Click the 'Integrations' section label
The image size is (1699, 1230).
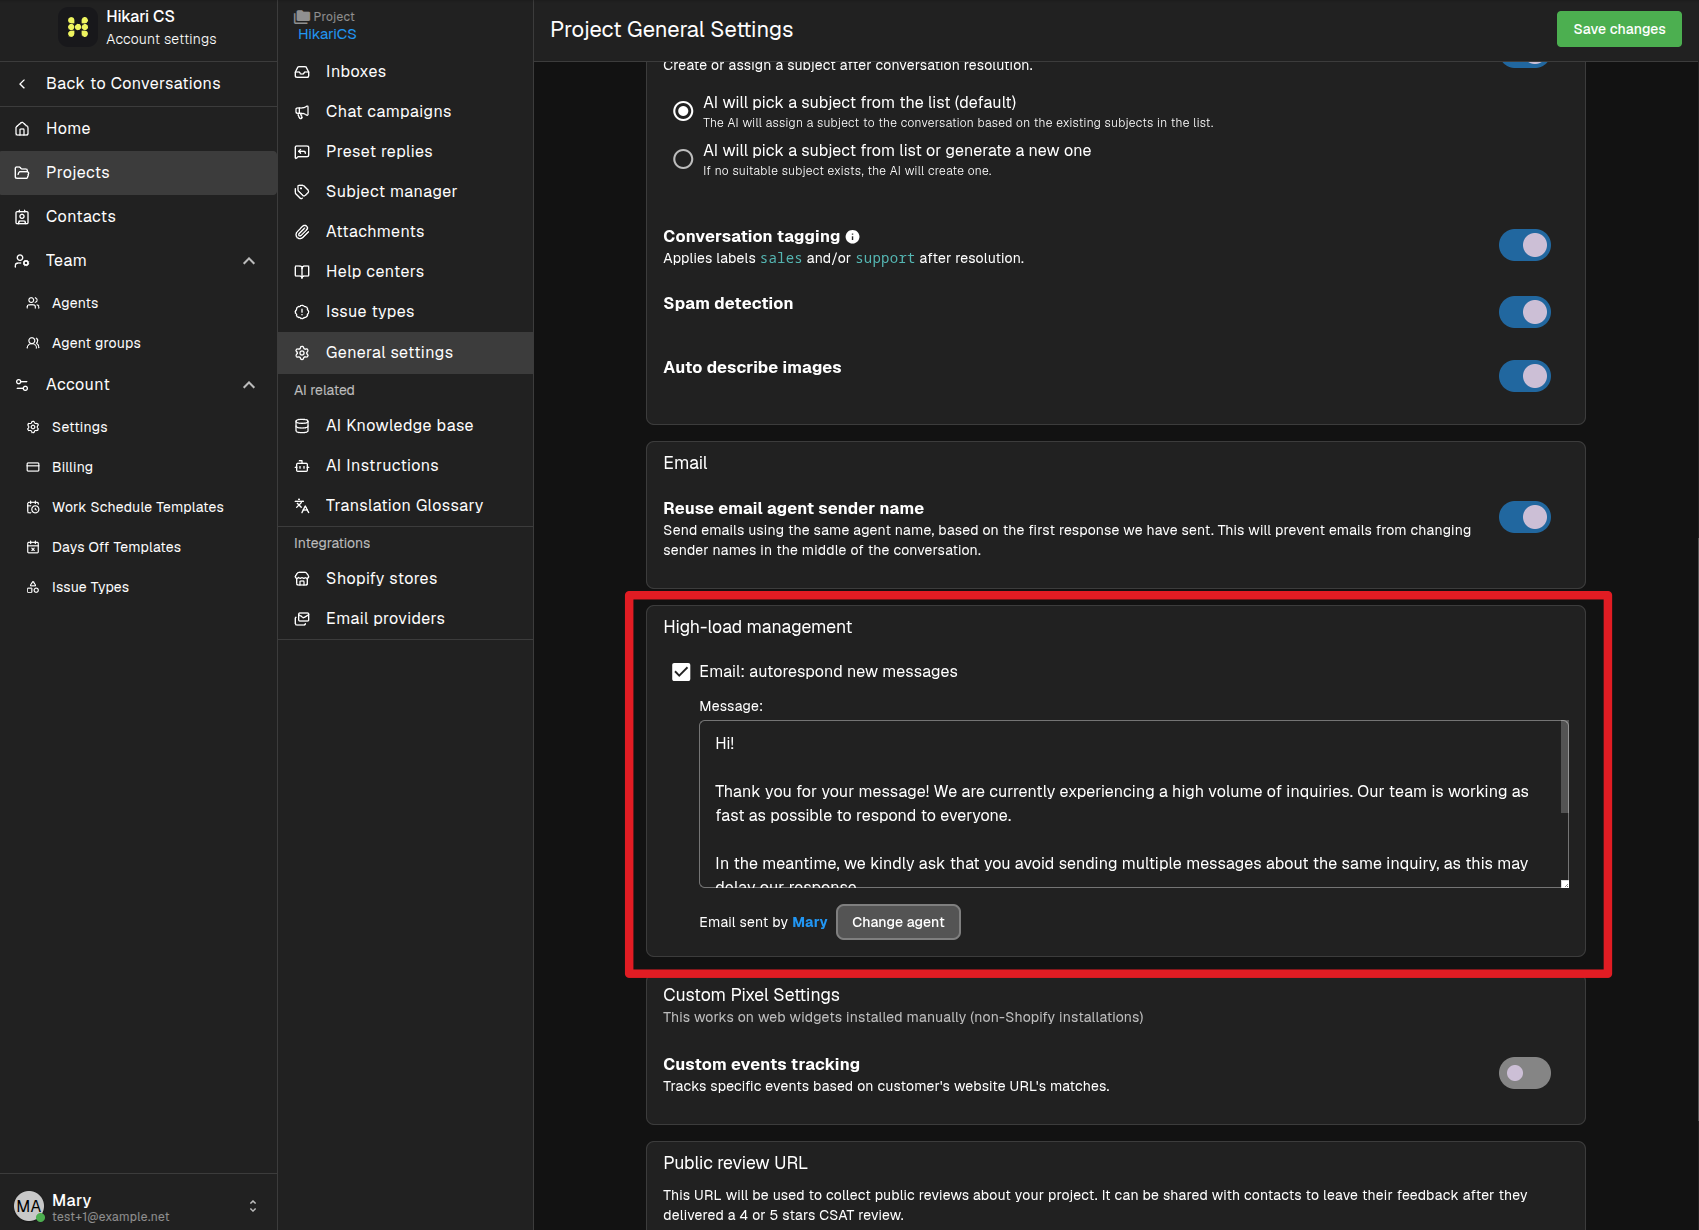pyautogui.click(x=332, y=543)
